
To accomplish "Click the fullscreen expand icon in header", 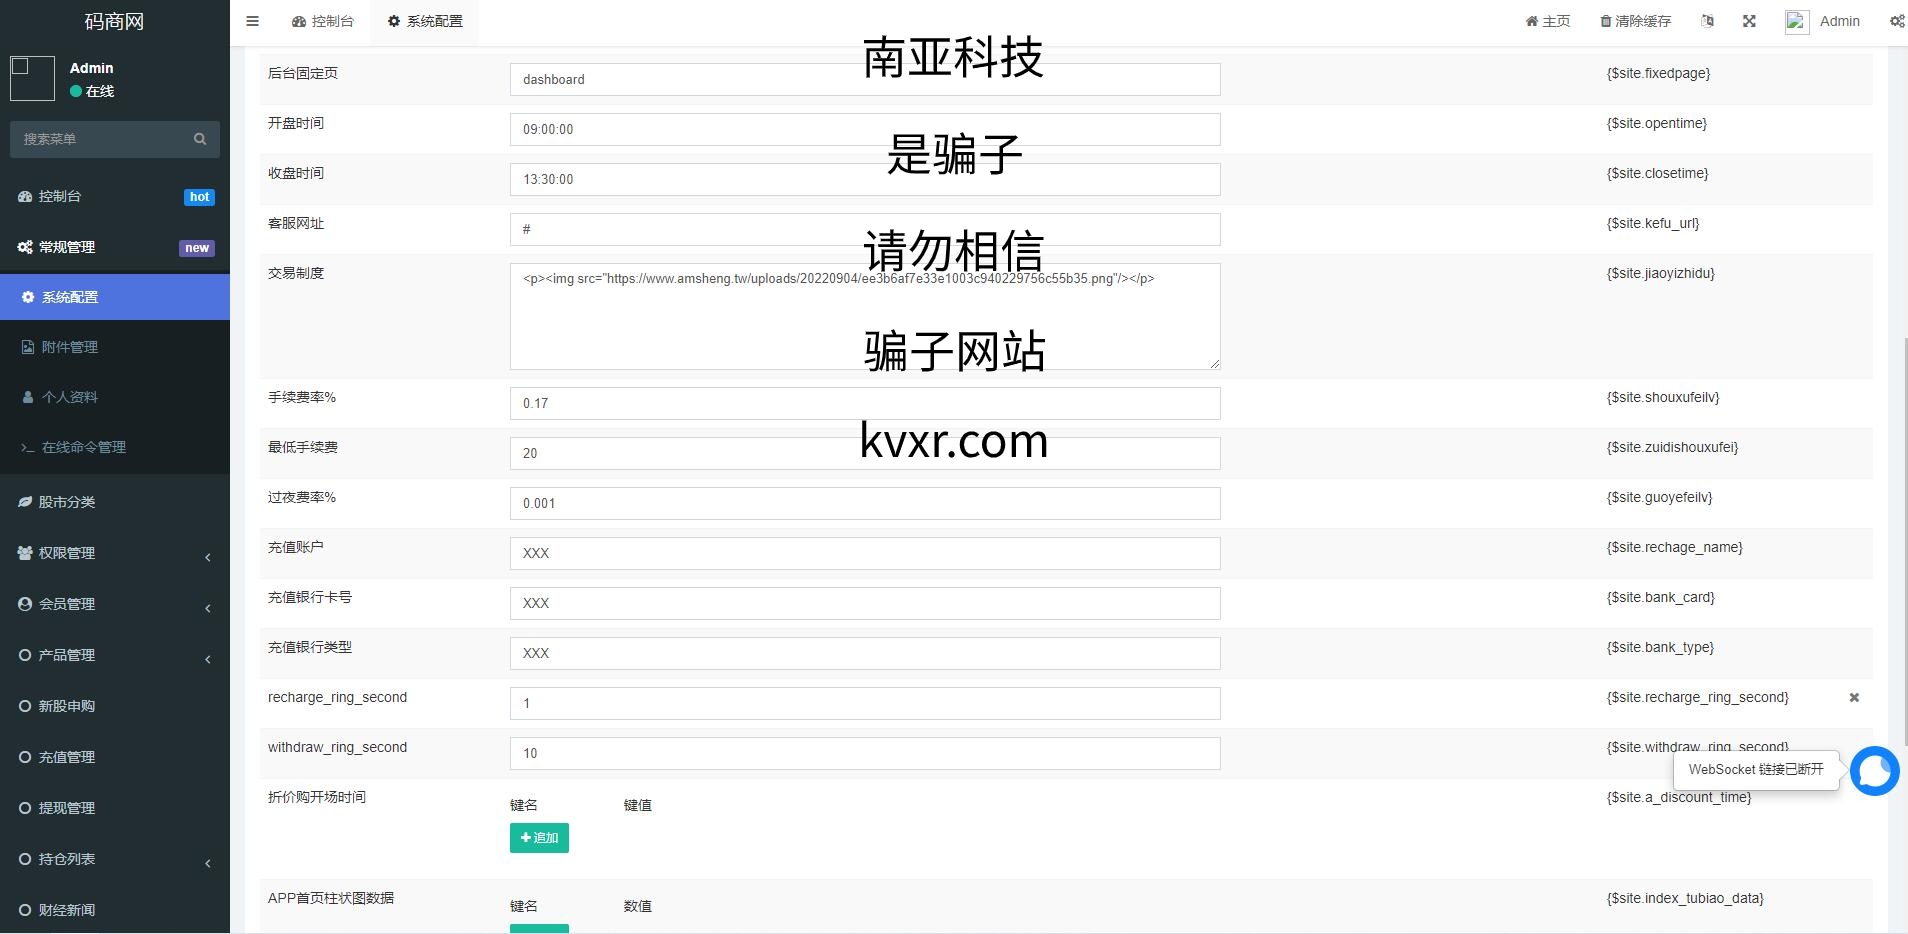I will coord(1749,21).
